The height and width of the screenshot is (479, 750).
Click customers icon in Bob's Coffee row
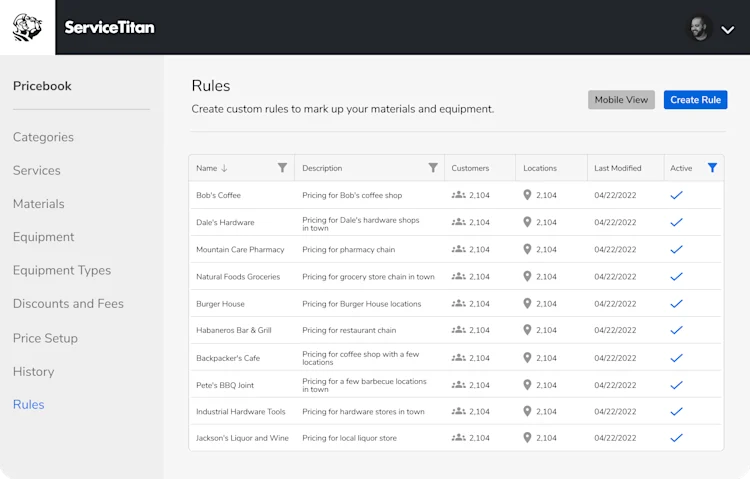(458, 195)
